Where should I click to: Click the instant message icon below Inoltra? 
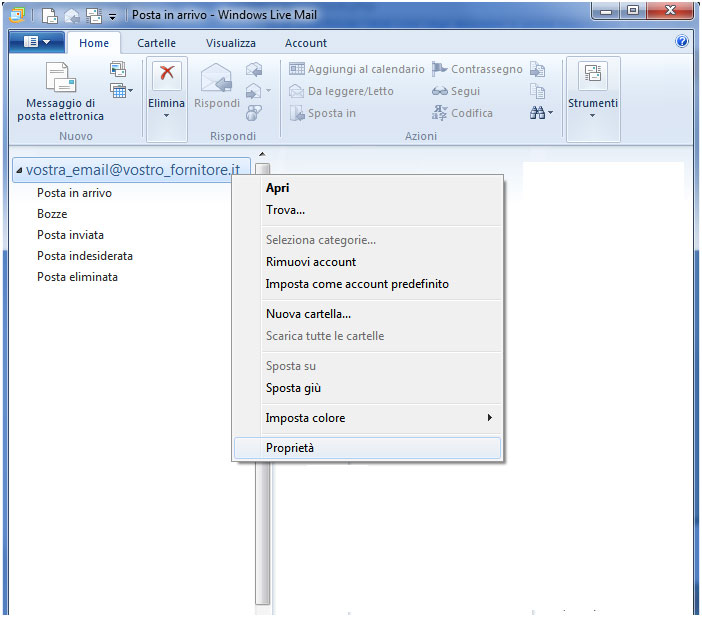coord(253,113)
